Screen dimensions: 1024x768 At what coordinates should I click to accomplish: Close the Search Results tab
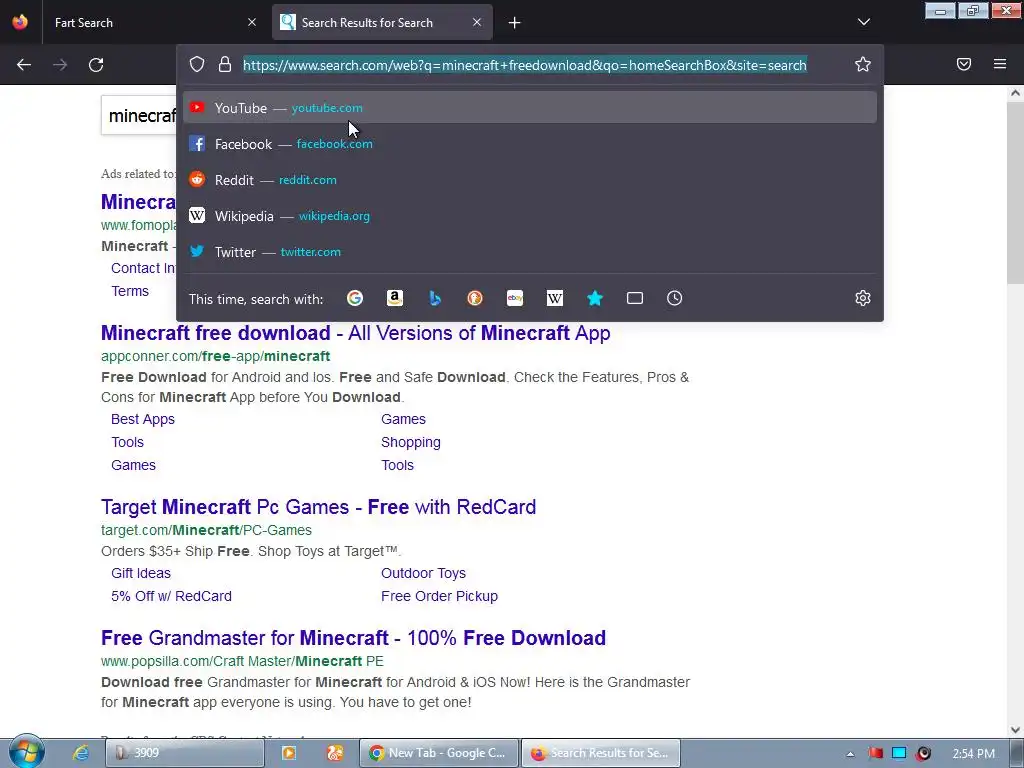[477, 22]
